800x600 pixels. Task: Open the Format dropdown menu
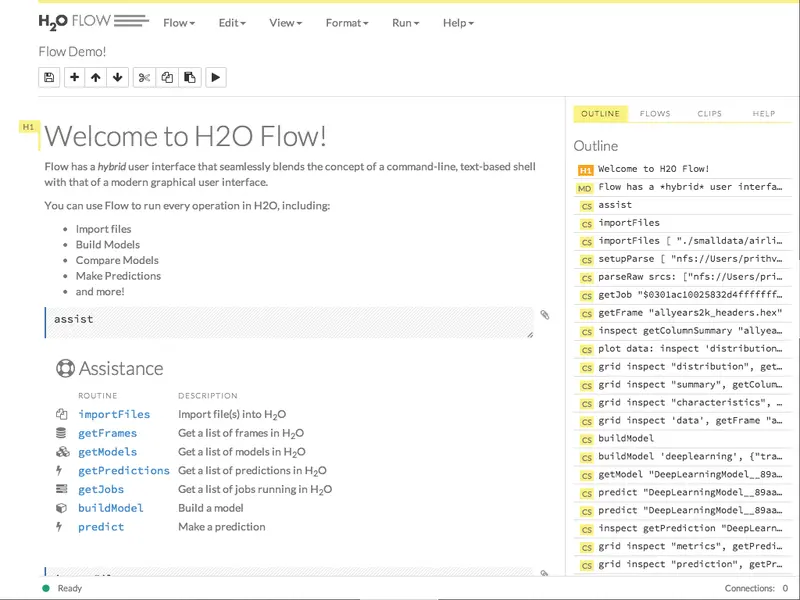(x=347, y=23)
